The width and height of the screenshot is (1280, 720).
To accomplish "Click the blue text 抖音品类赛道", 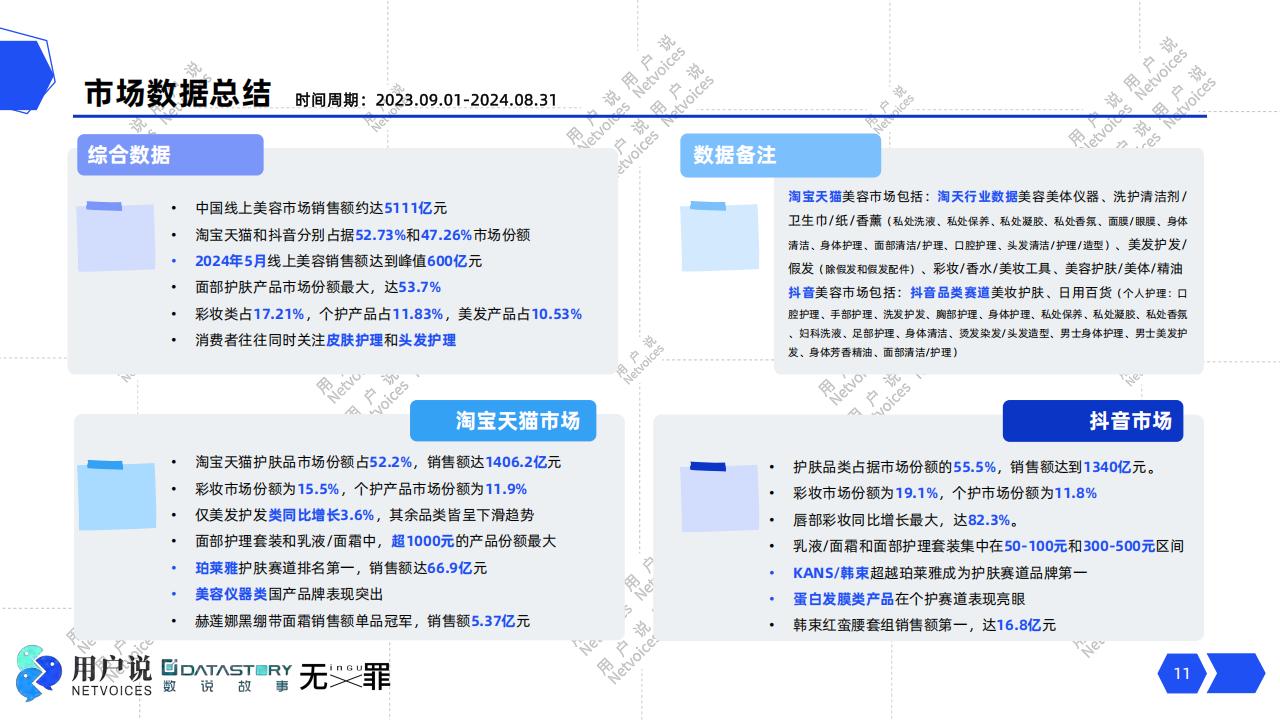I will pos(950,293).
